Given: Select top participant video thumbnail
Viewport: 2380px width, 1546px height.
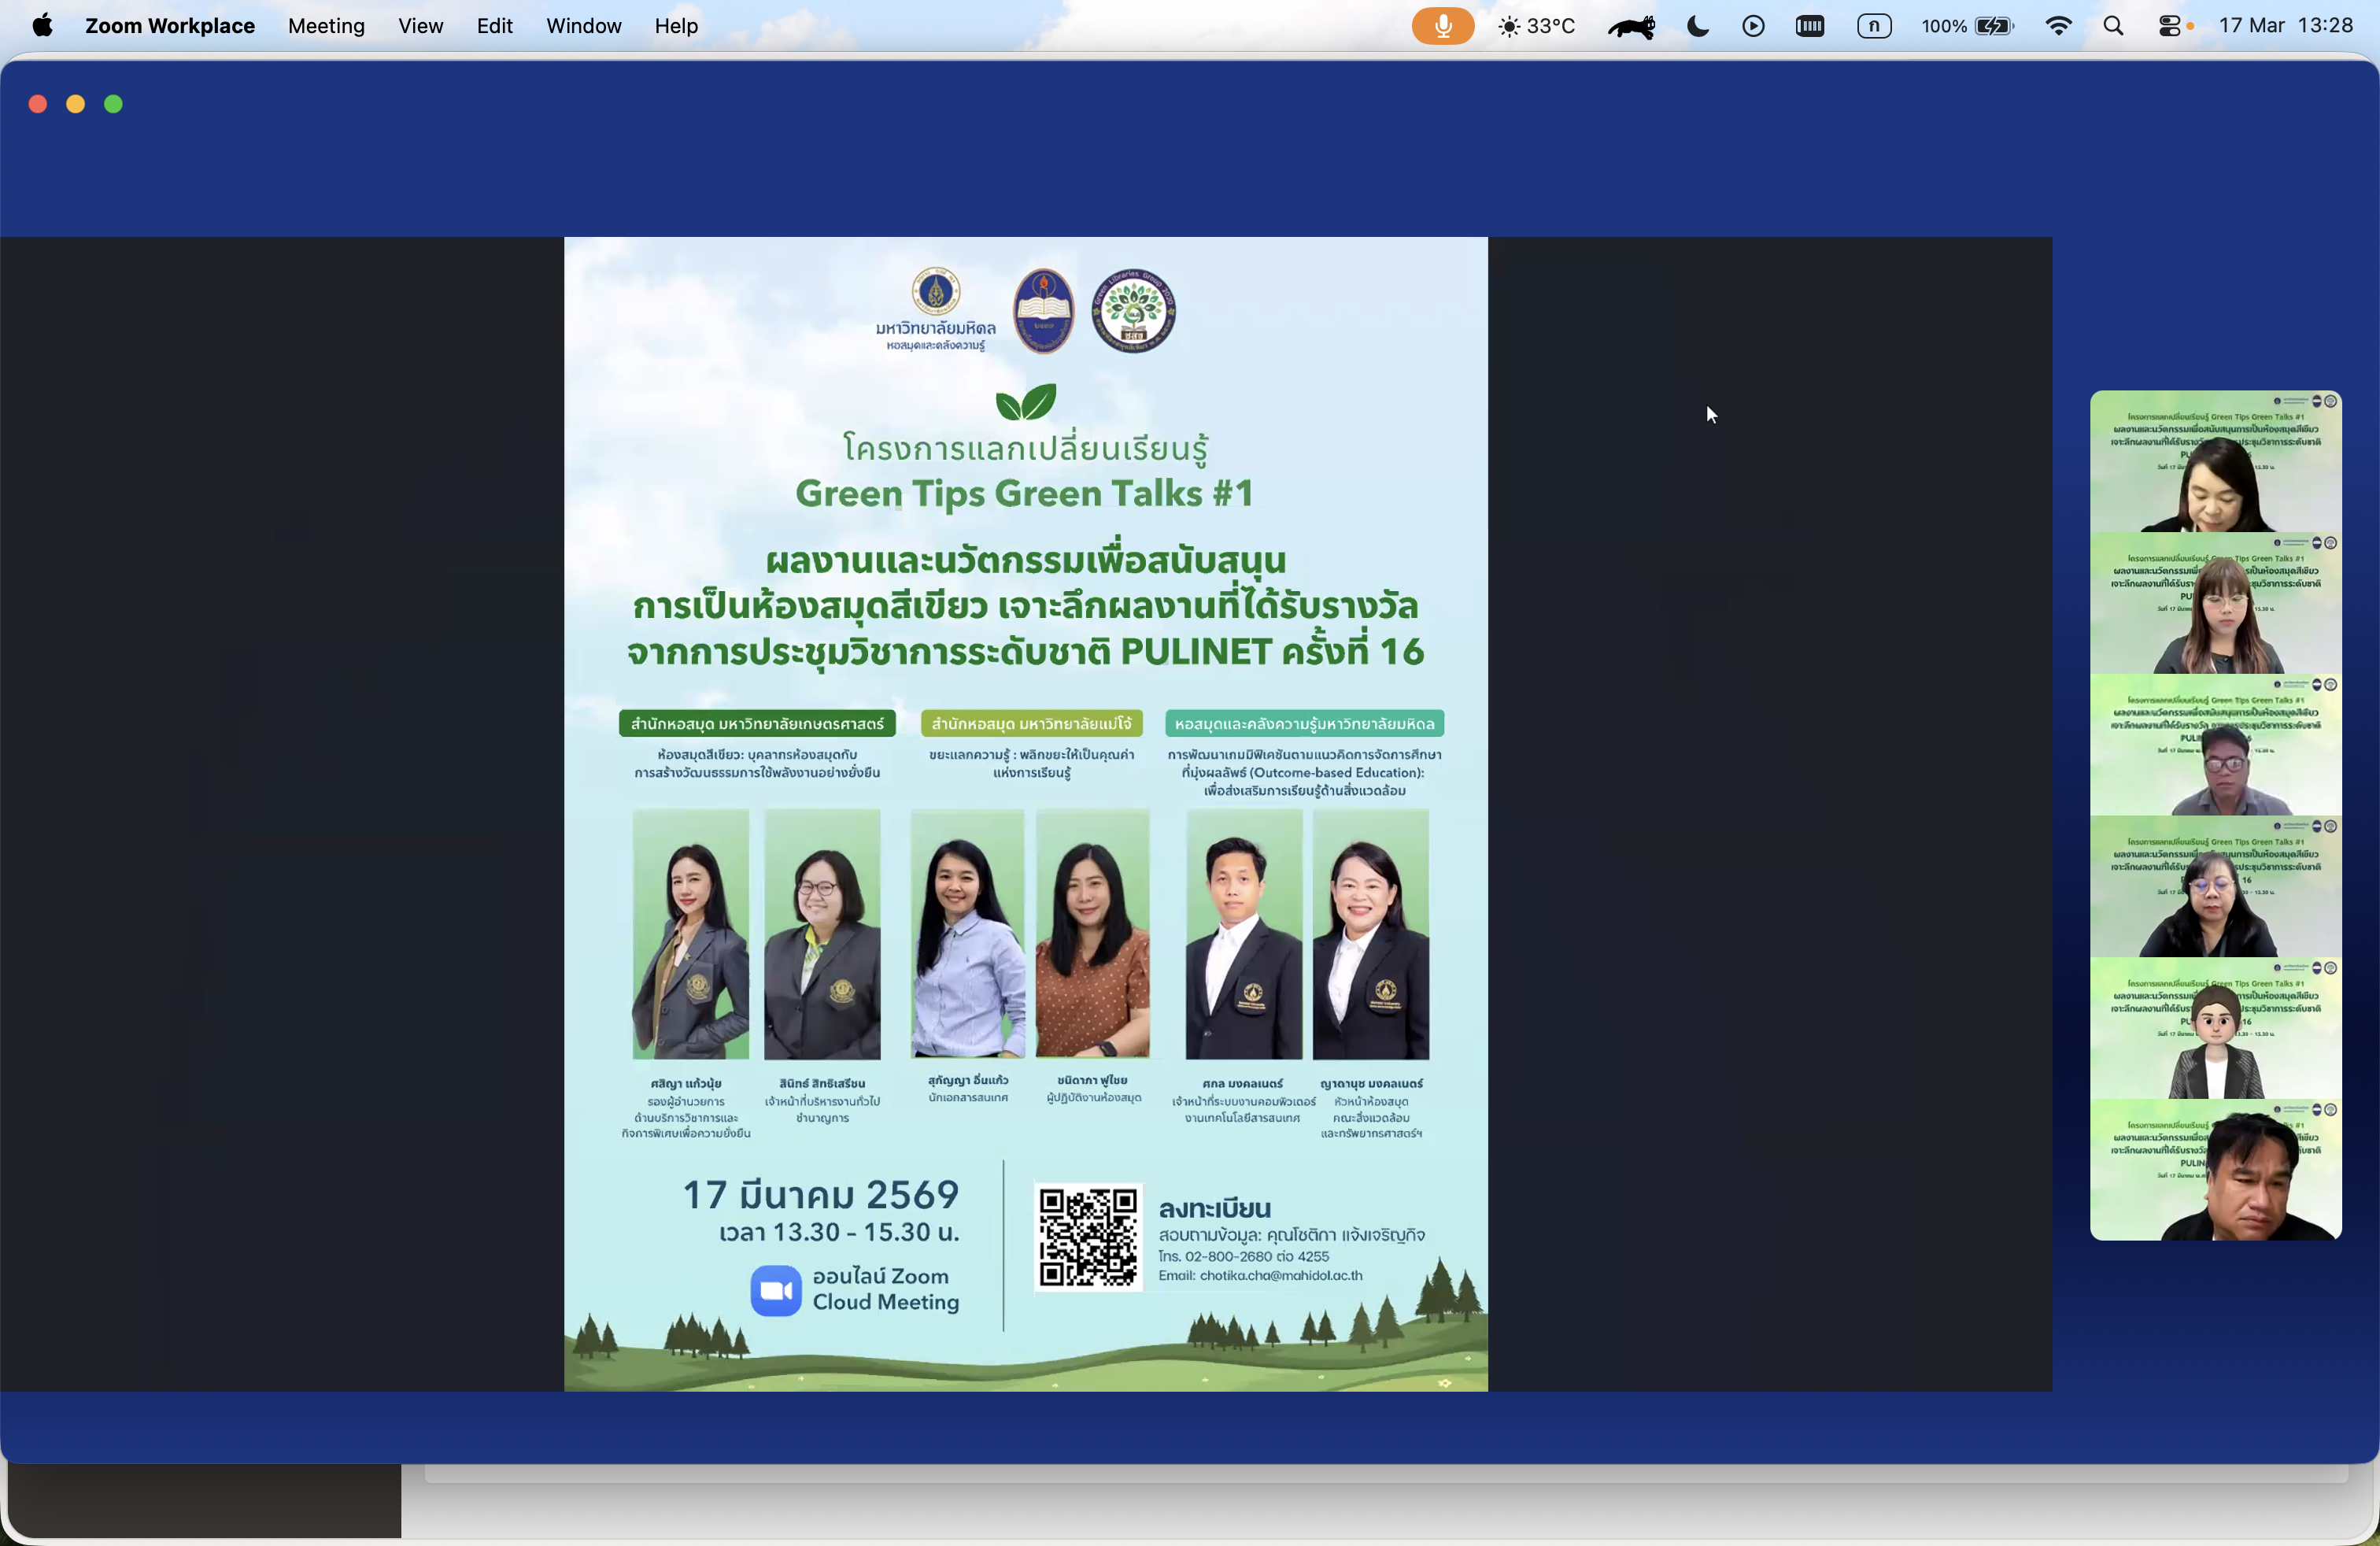Looking at the screenshot, I should 2215,461.
